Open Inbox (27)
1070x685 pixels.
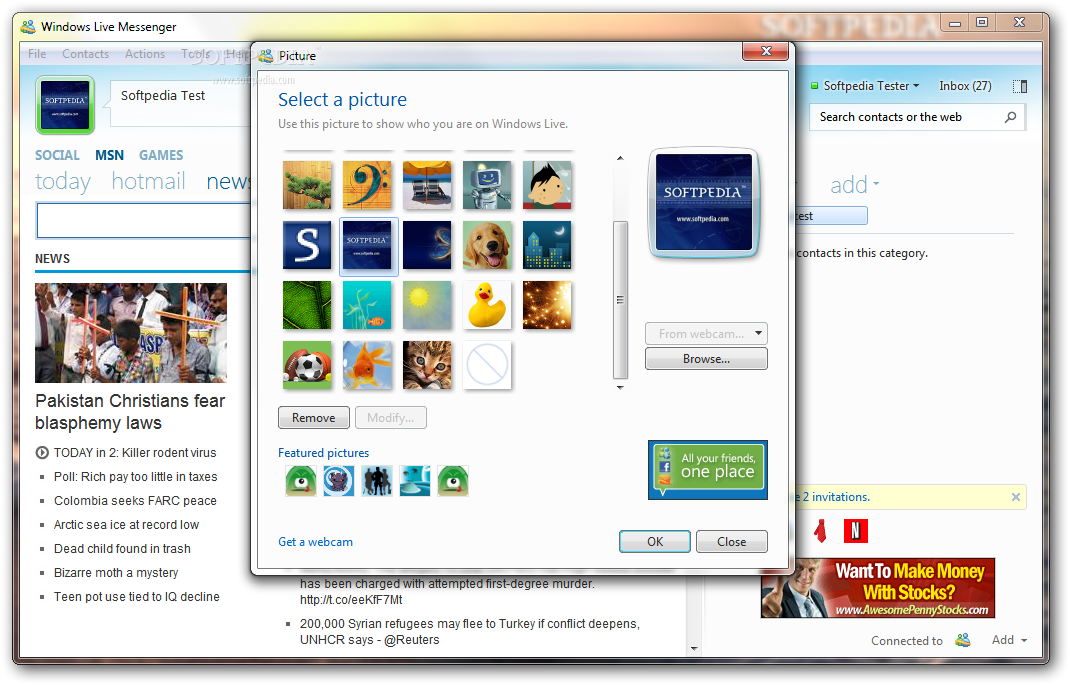(965, 86)
